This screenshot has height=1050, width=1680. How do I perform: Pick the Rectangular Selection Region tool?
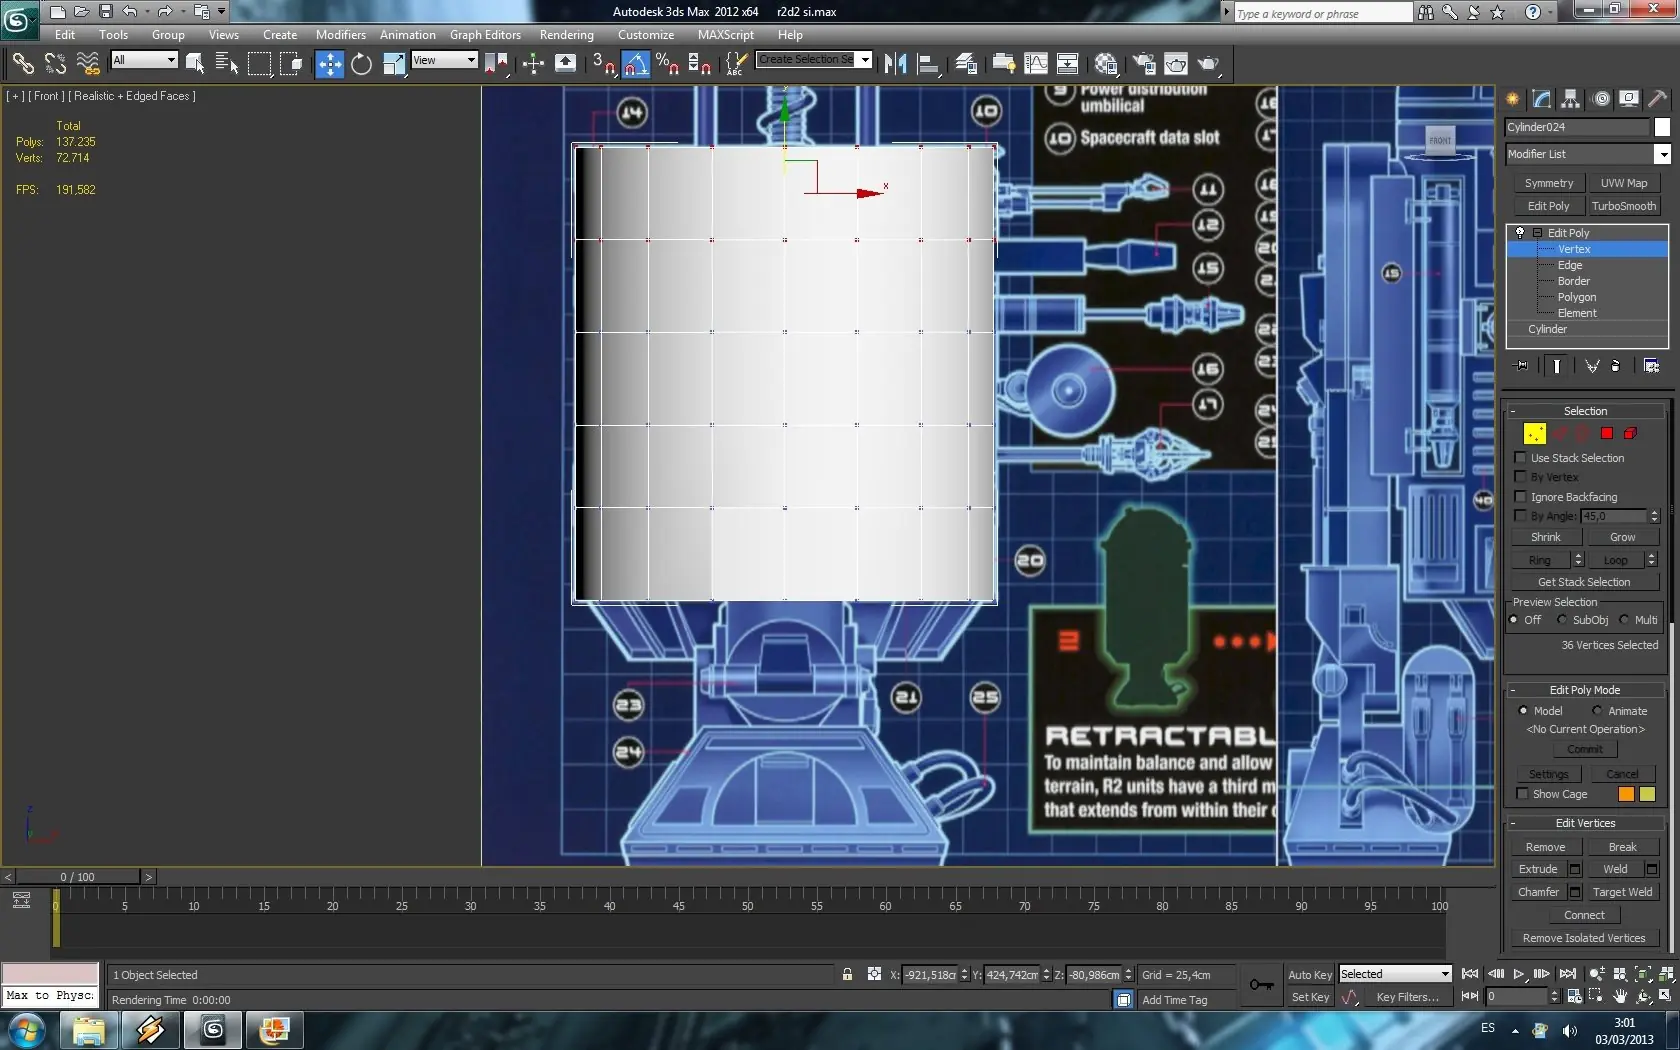259,64
